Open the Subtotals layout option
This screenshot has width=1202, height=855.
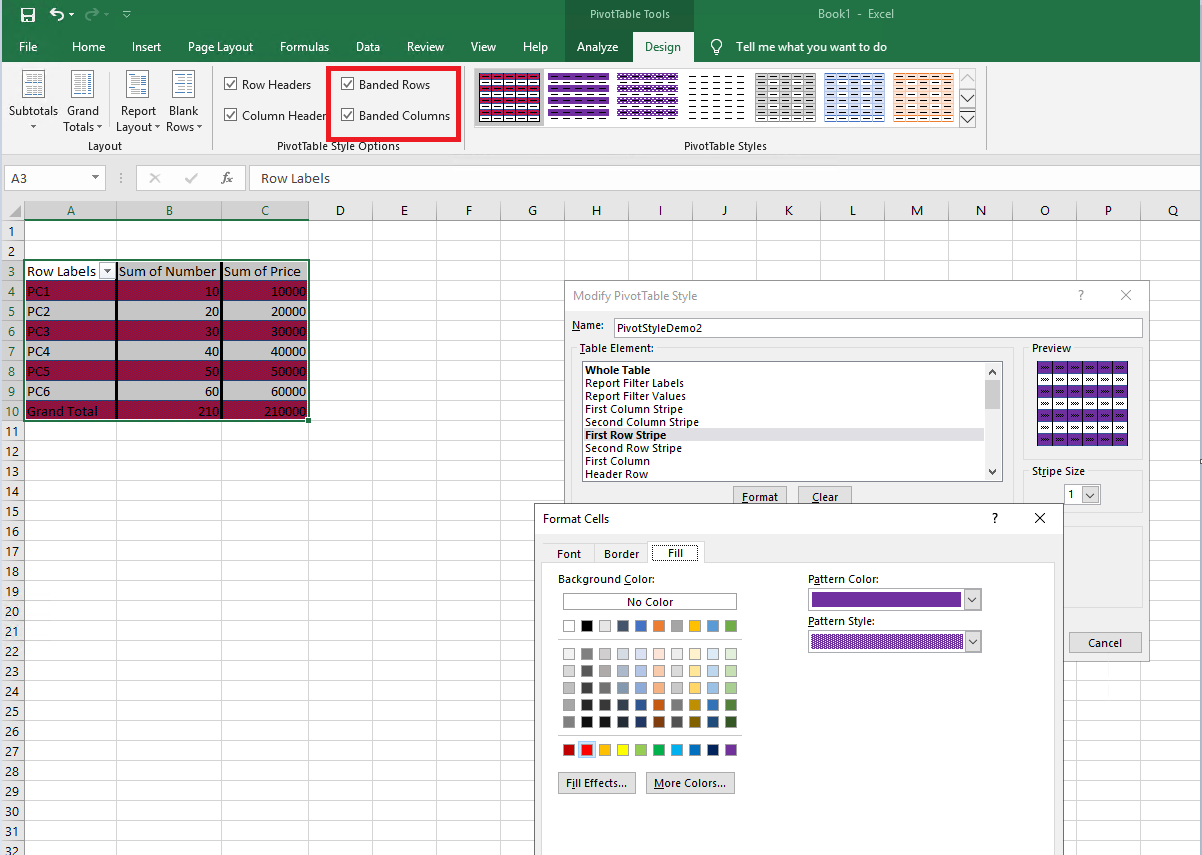[x=33, y=101]
